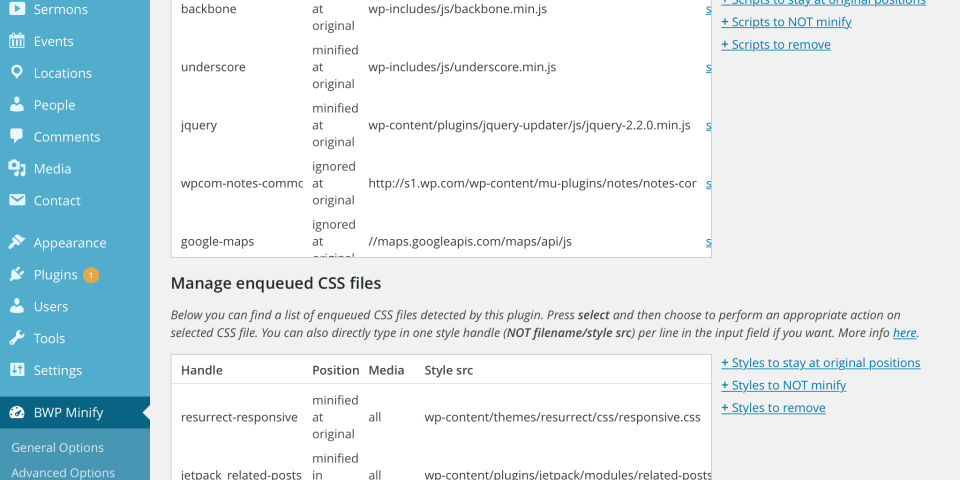960x480 pixels.
Task: Click the Appearance paintbrush icon
Action: click(x=17, y=242)
